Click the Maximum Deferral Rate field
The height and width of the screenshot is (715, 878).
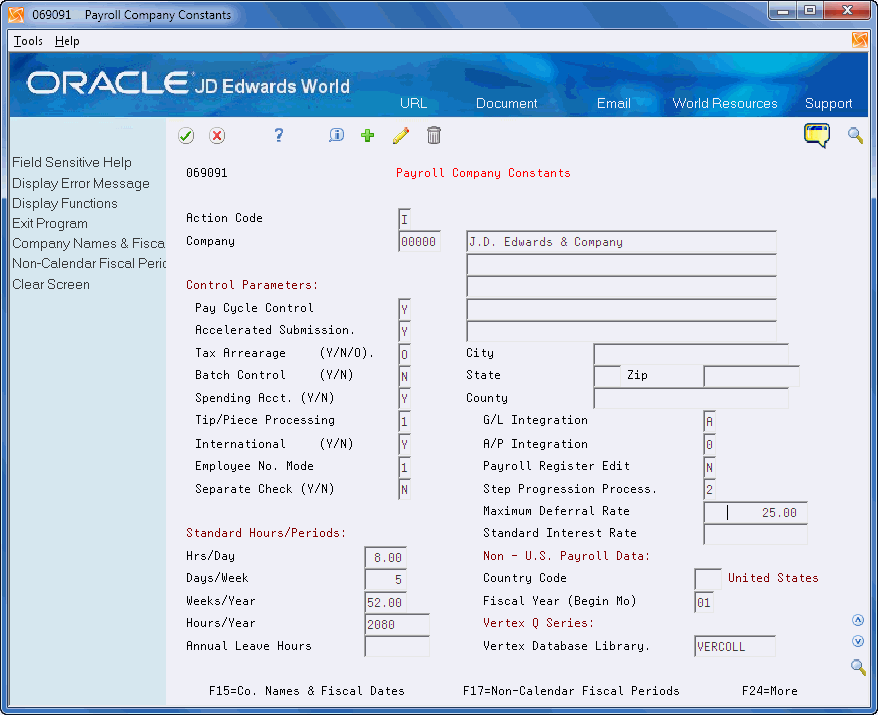point(755,512)
